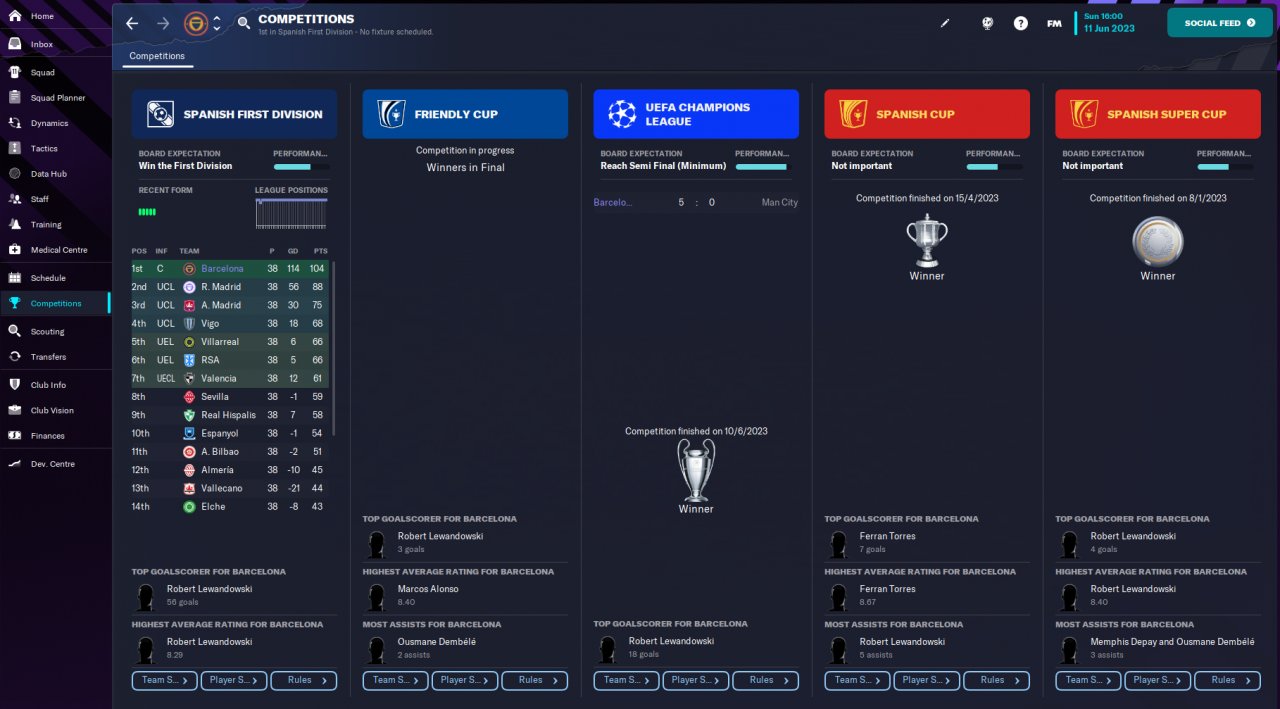Open the Scouting magnifier icon
1280x709 pixels.
click(14, 331)
